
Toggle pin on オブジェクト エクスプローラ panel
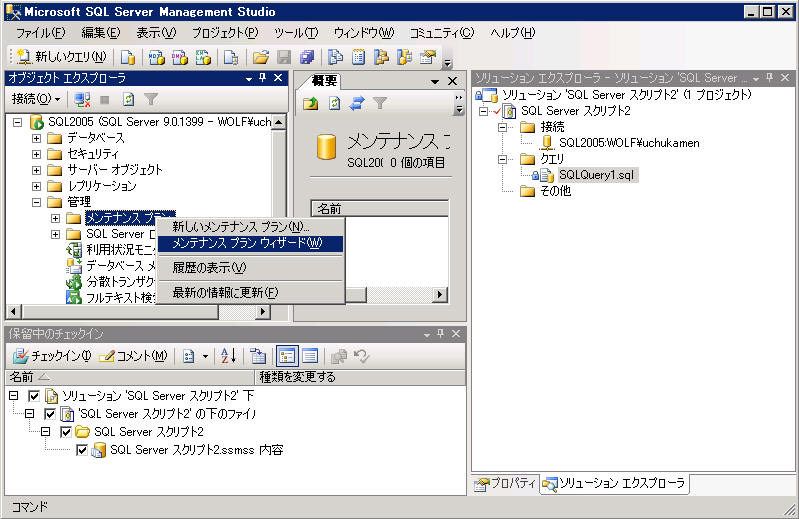(x=263, y=78)
